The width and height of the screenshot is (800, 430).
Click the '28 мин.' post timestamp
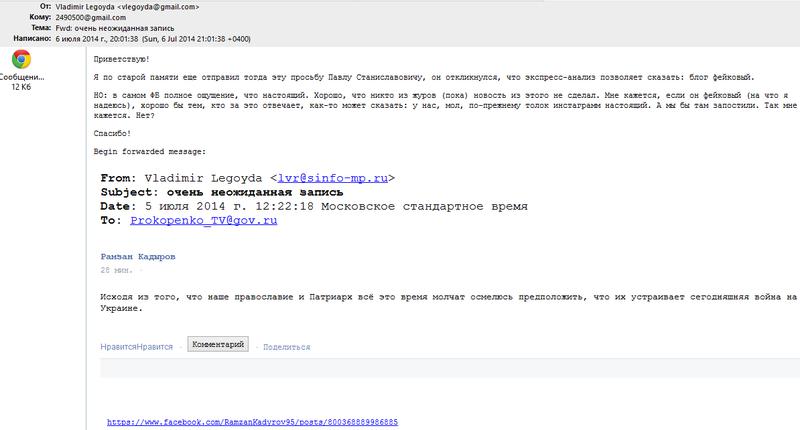coord(114,270)
